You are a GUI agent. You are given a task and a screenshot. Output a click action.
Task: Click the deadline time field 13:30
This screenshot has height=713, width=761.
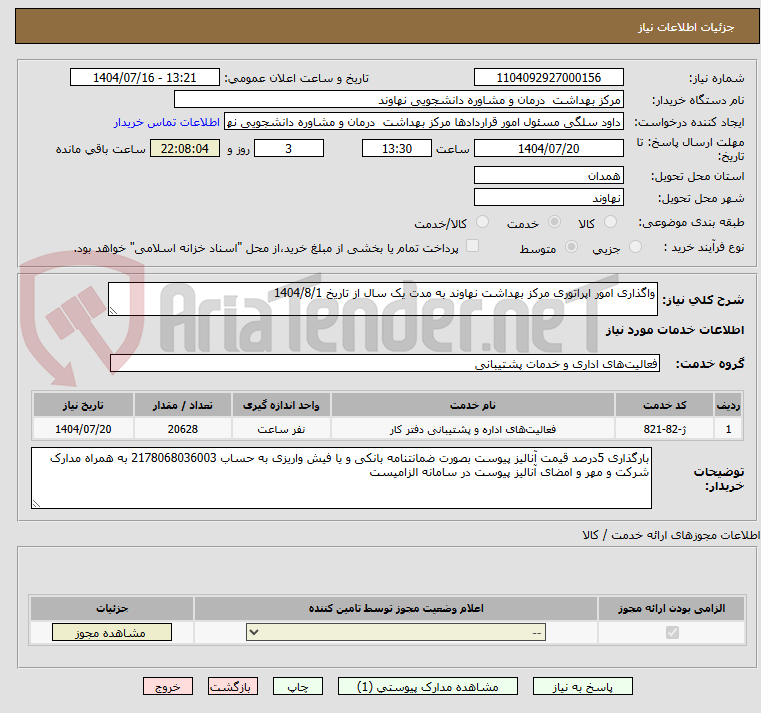(397, 149)
